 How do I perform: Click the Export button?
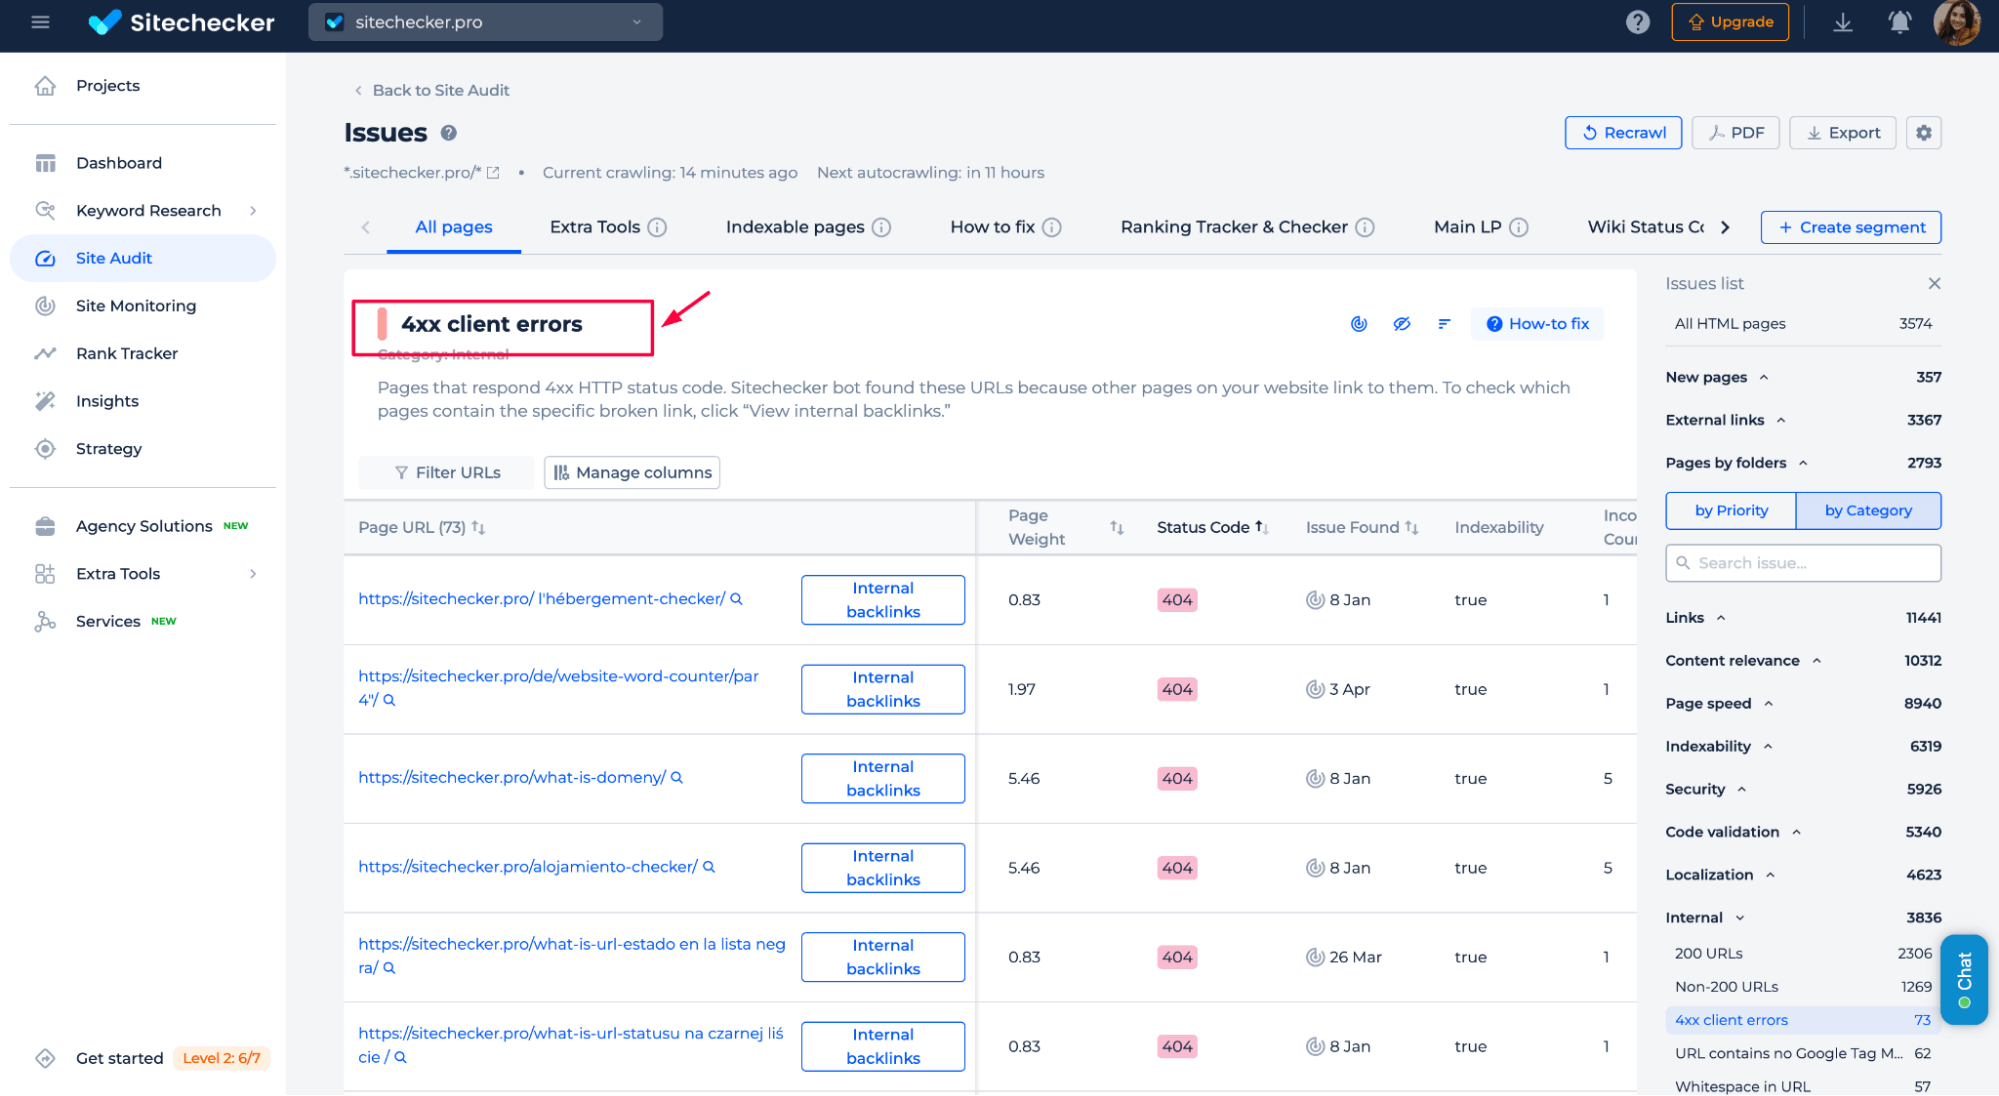tap(1842, 133)
